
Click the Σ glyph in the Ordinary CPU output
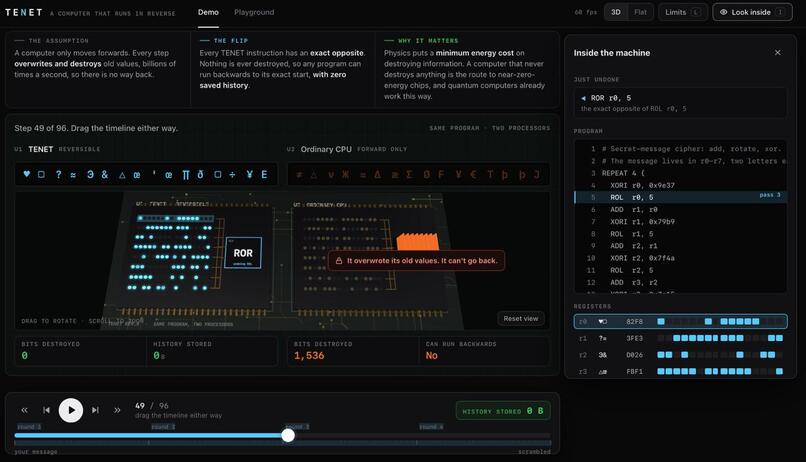(409, 175)
